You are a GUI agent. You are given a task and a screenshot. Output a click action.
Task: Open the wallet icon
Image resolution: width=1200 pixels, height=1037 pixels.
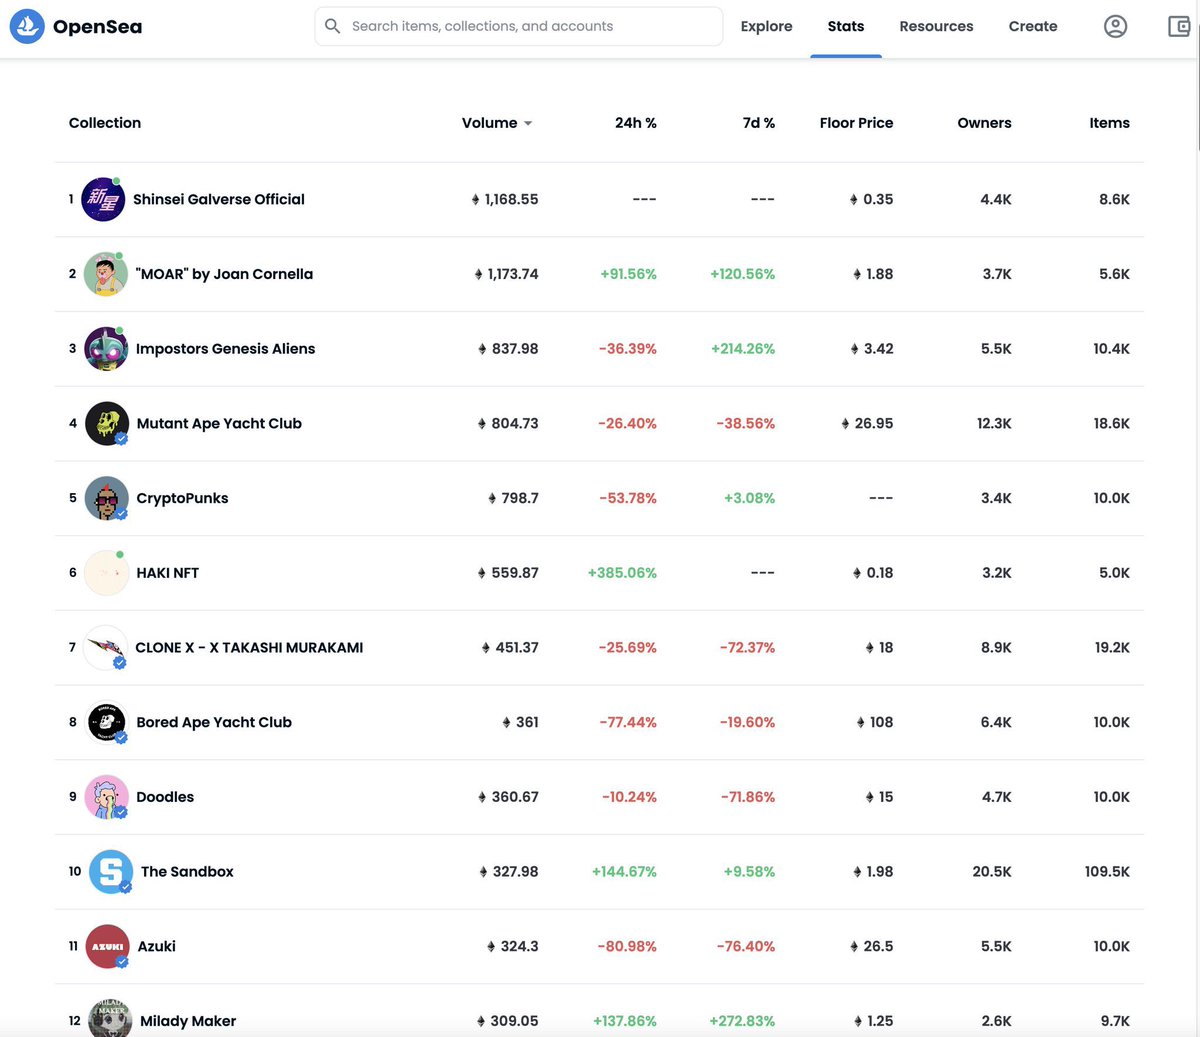1181,27
